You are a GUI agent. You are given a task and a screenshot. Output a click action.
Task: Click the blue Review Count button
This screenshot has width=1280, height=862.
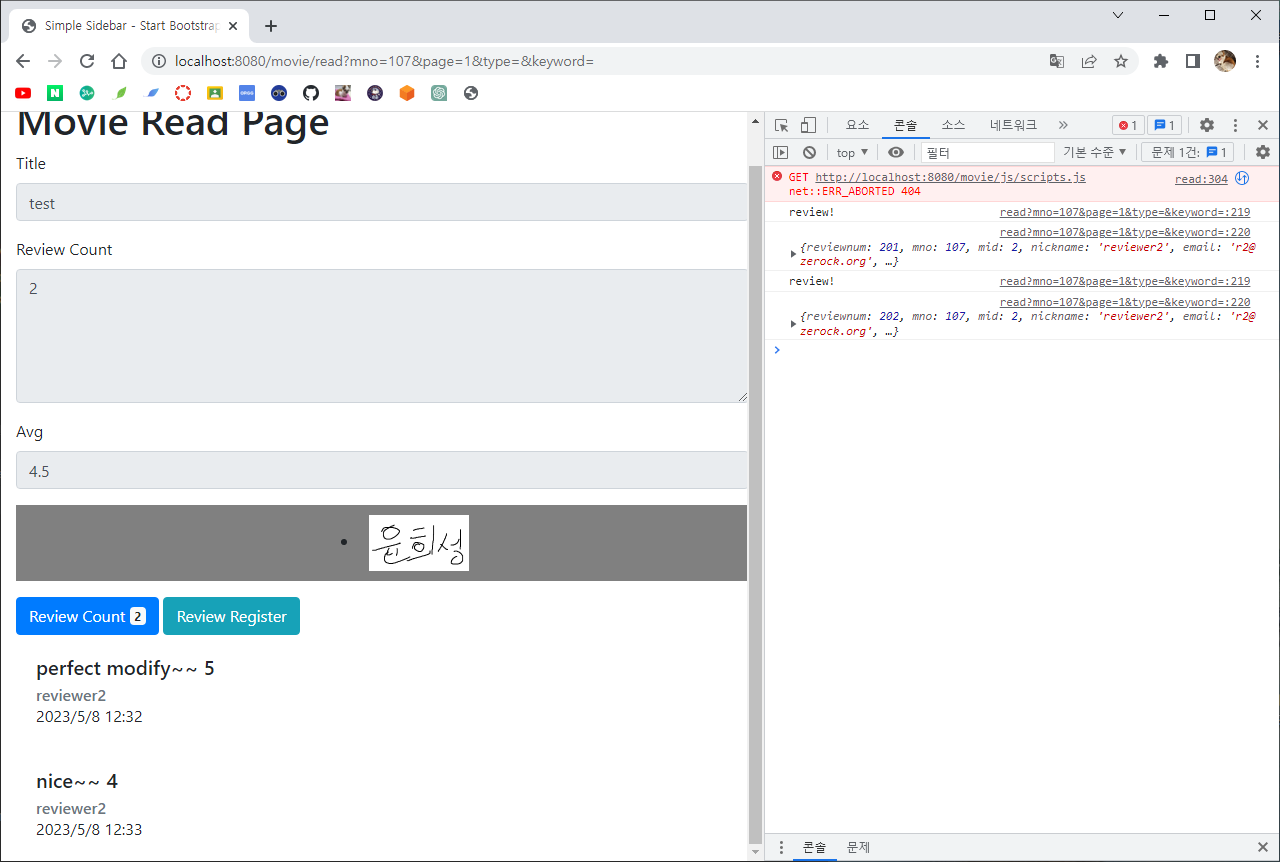(x=87, y=616)
